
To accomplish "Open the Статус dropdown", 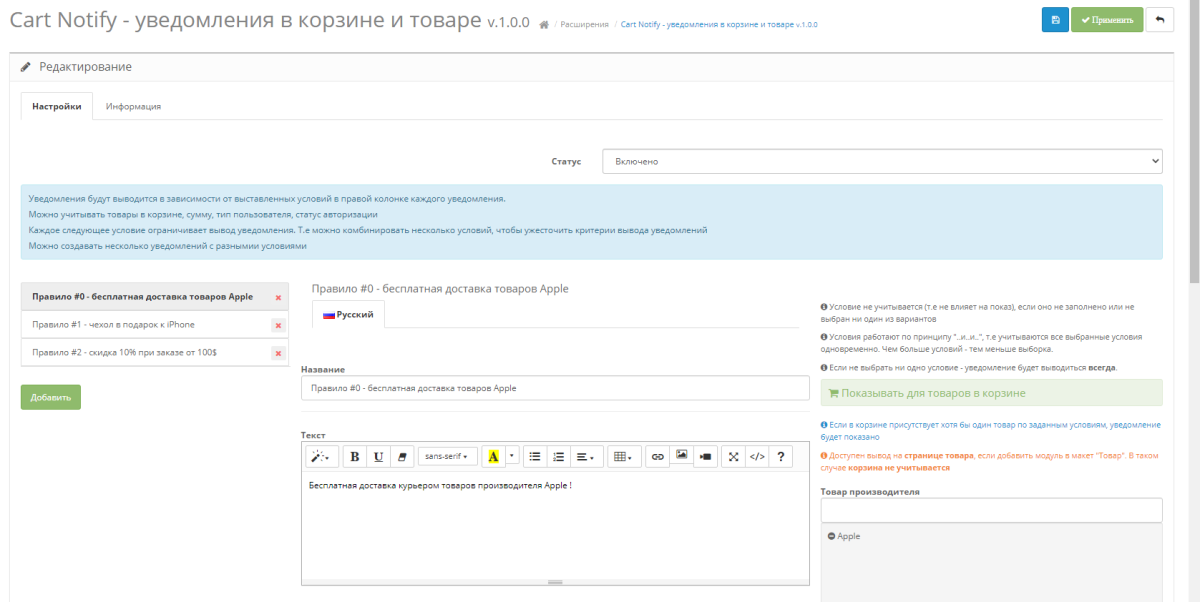I will (882, 161).
